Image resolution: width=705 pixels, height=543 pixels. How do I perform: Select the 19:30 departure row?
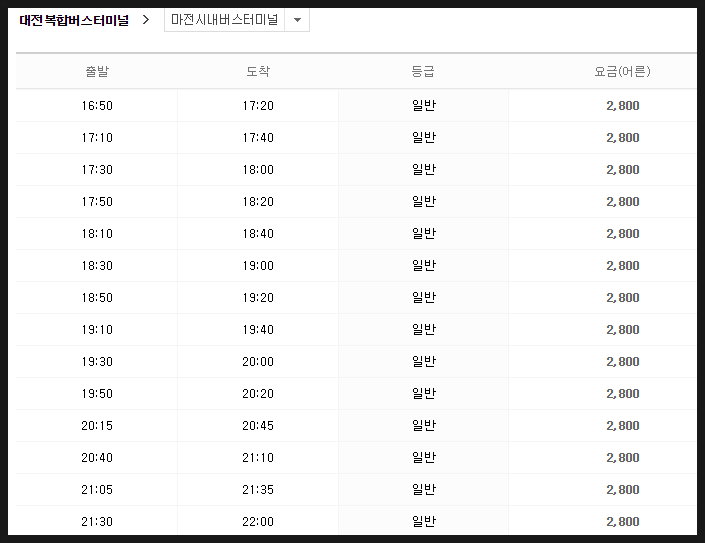[356, 362]
